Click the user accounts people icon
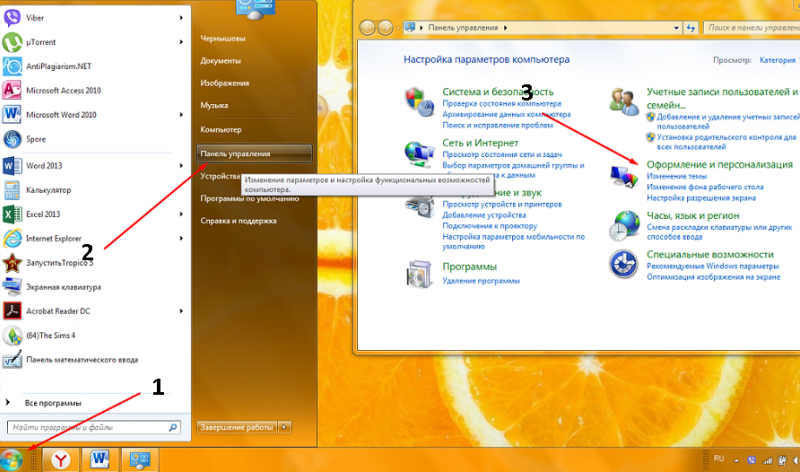Viewport: 800px width, 472px height. 624,101
